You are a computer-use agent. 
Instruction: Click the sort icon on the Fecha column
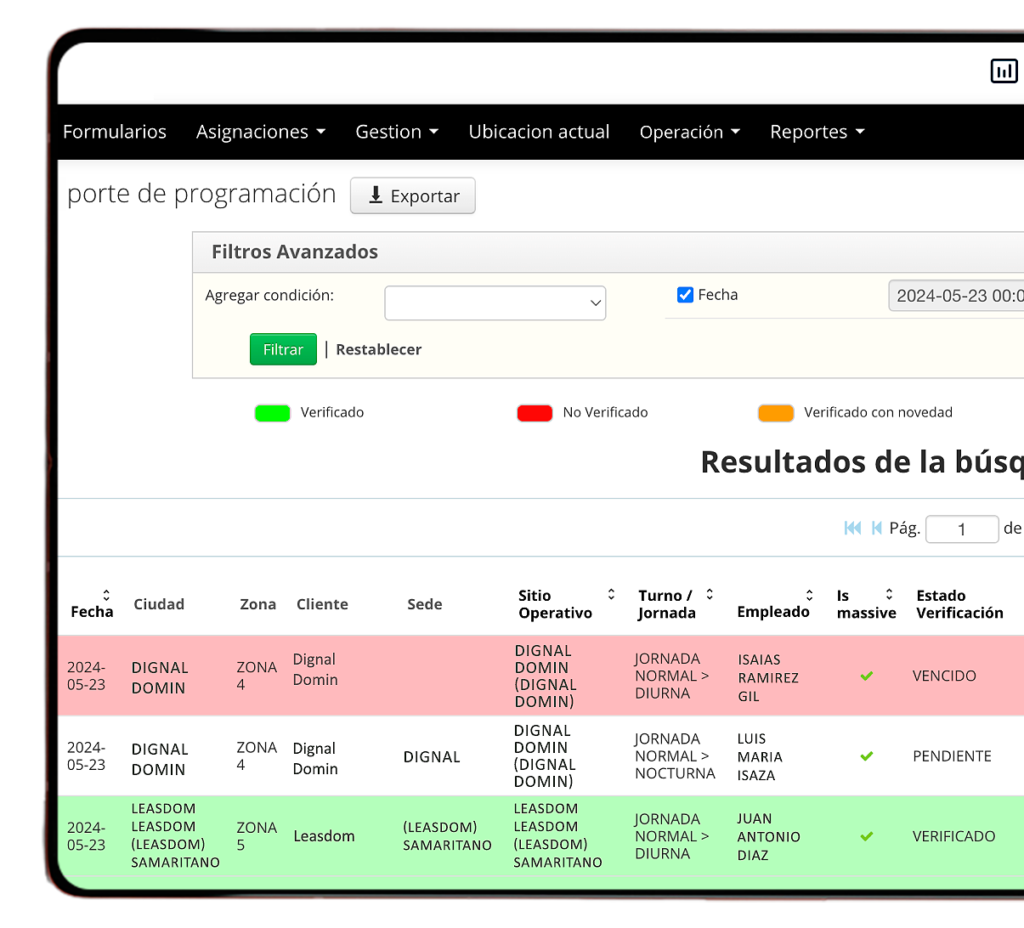coord(105,595)
